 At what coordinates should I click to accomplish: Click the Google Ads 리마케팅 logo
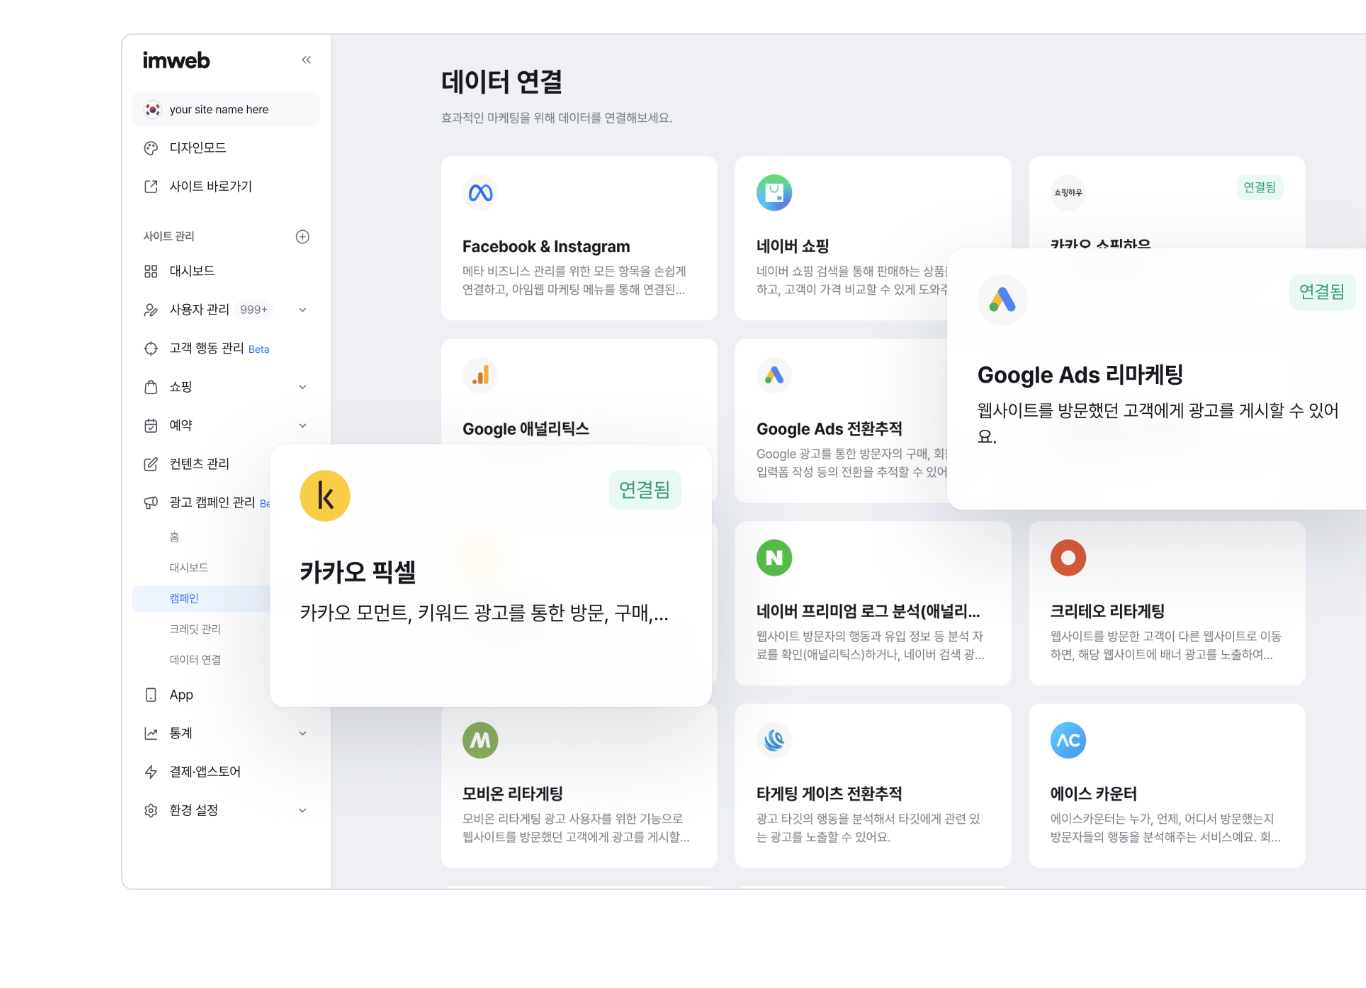point(1002,300)
